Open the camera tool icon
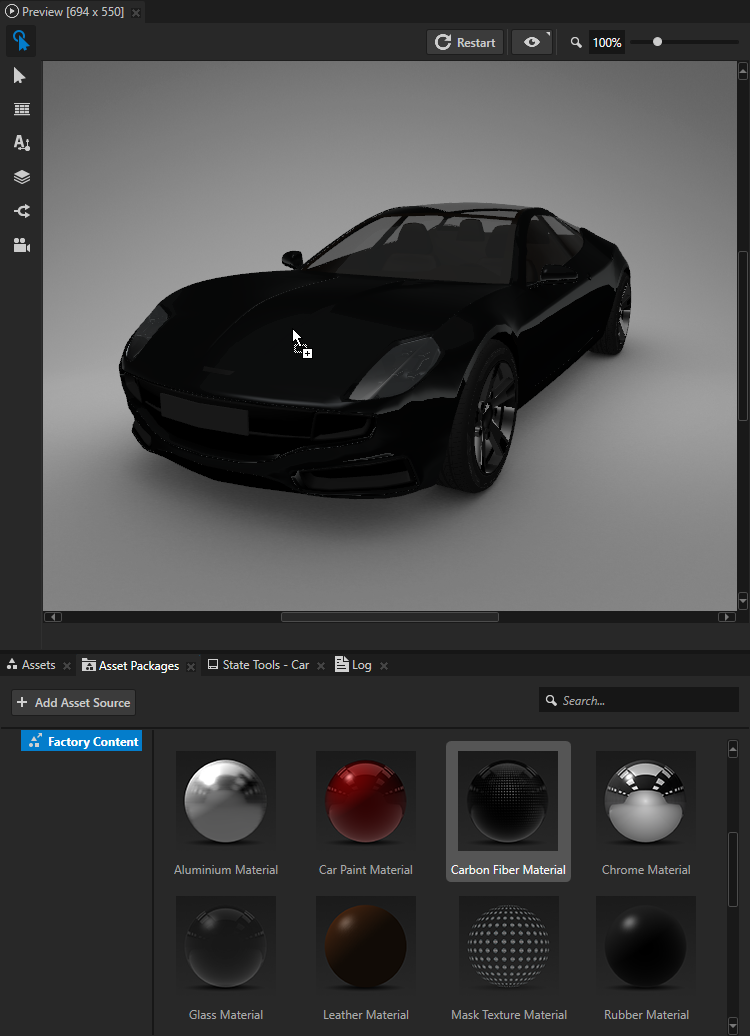This screenshot has width=750, height=1036. click(x=22, y=245)
